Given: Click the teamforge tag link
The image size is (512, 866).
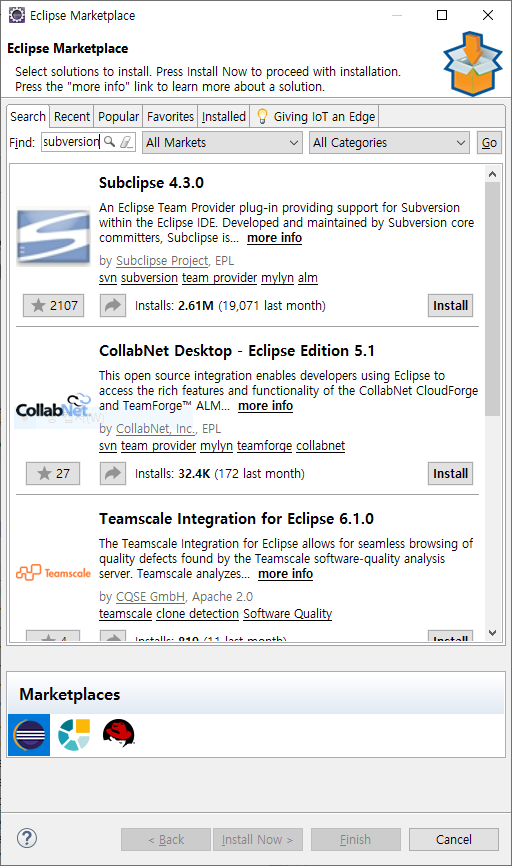Looking at the screenshot, I should tap(265, 446).
